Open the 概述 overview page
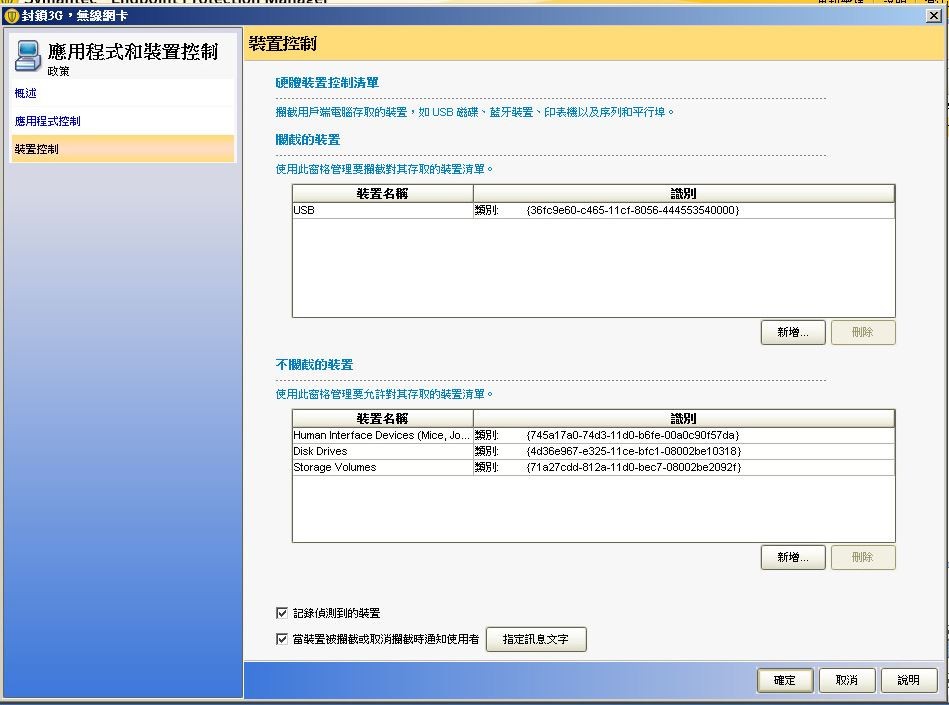Viewport: 949px width, 705px height. [25, 93]
